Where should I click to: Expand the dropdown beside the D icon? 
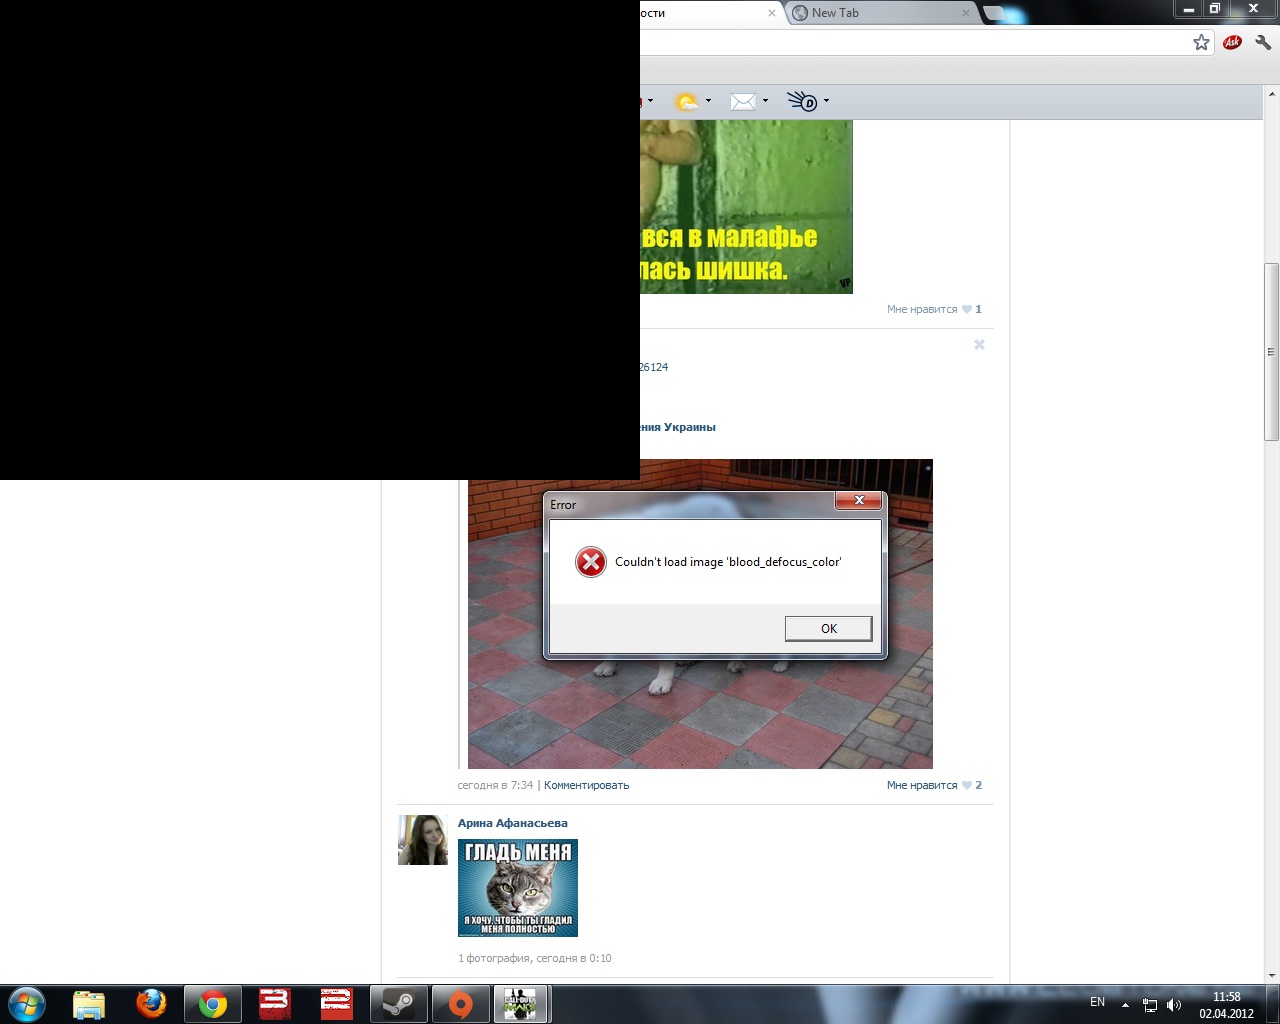(826, 101)
